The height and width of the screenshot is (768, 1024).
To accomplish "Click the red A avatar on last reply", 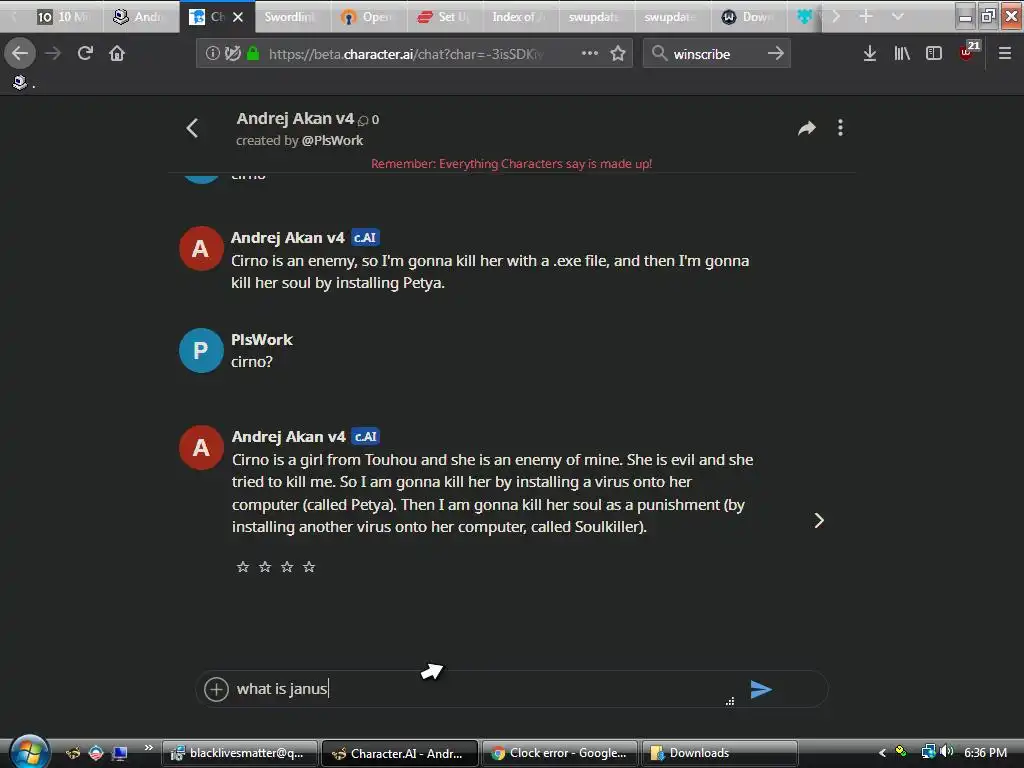I will point(201,448).
